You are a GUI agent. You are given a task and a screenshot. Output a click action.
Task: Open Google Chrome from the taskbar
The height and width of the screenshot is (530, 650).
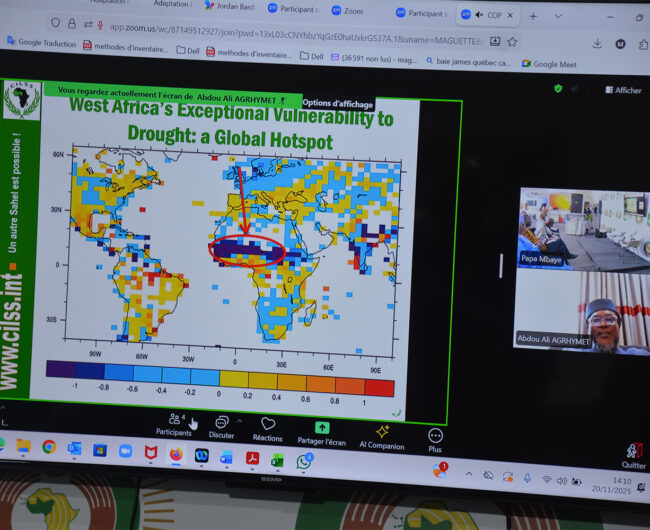tap(49, 447)
